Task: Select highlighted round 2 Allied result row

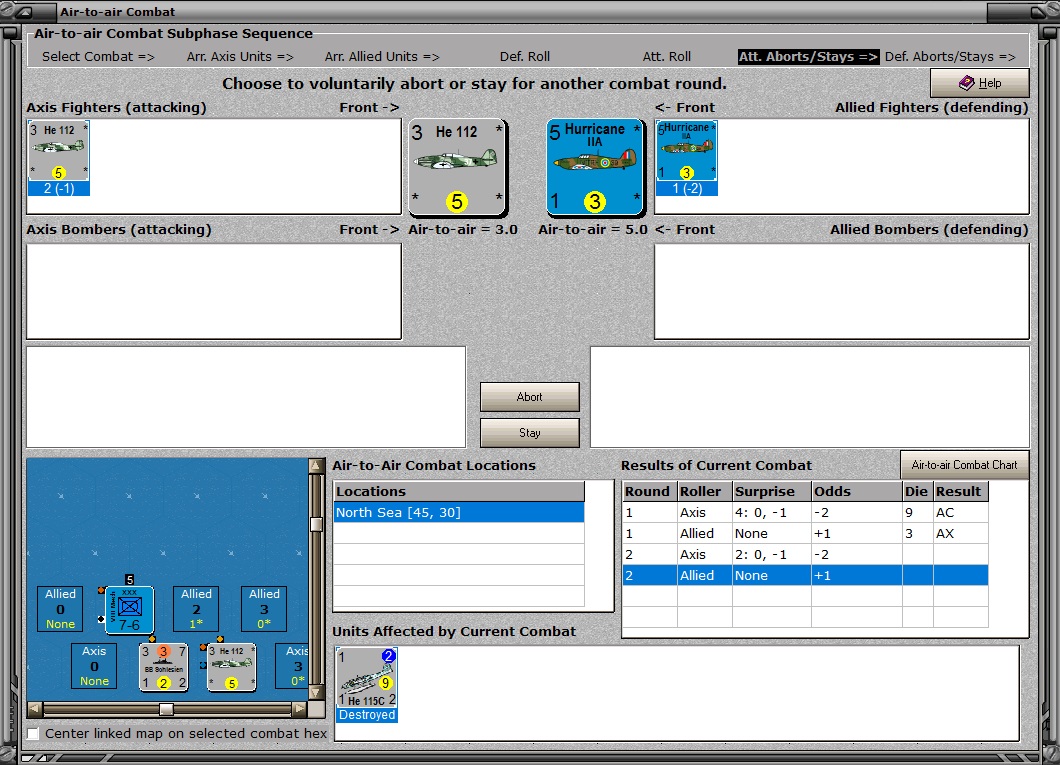Action: point(805,575)
